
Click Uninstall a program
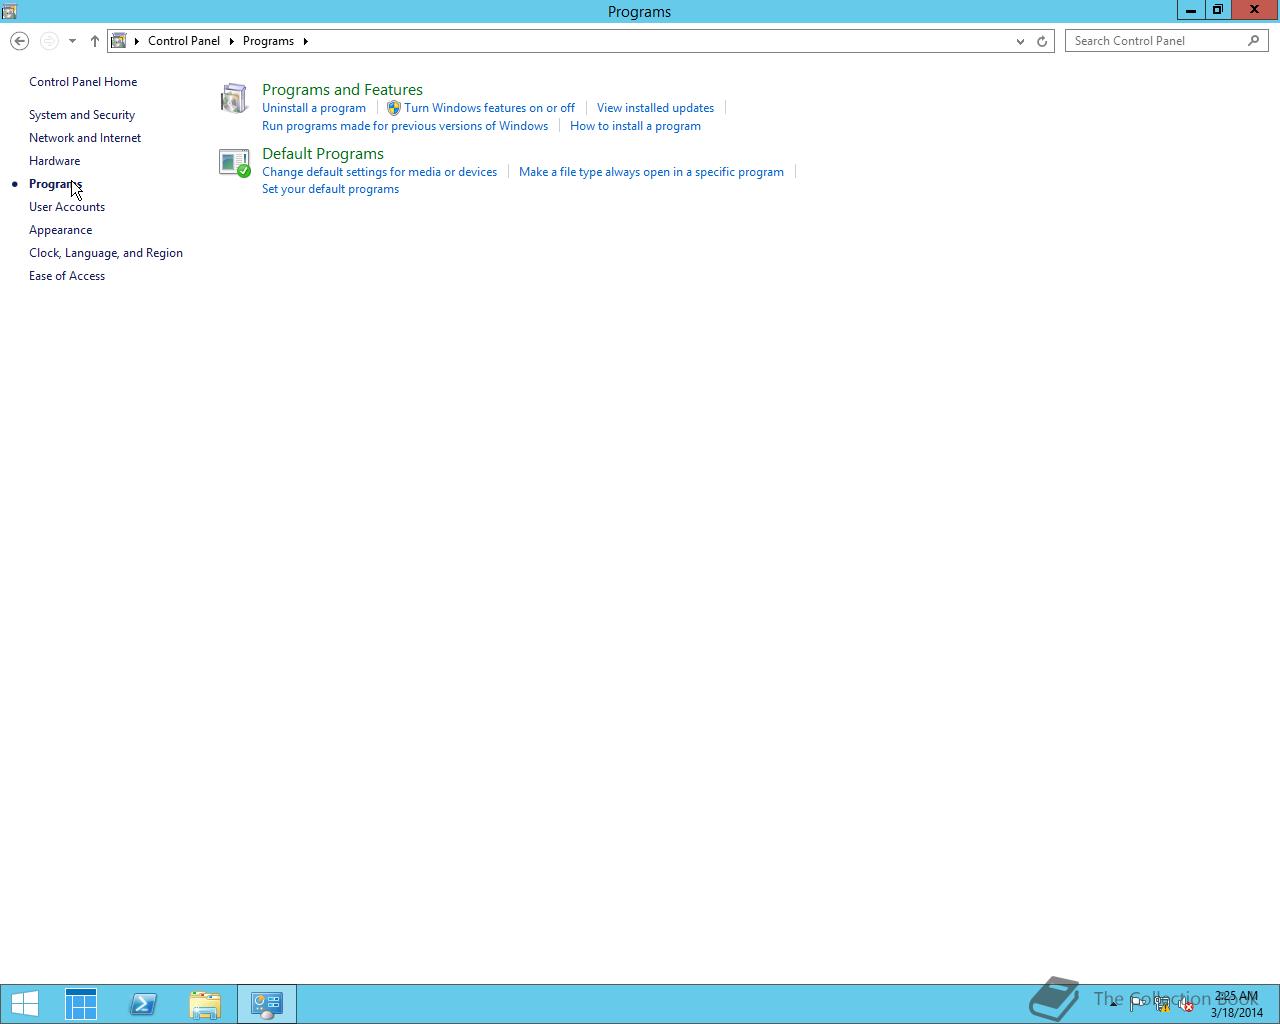(314, 108)
